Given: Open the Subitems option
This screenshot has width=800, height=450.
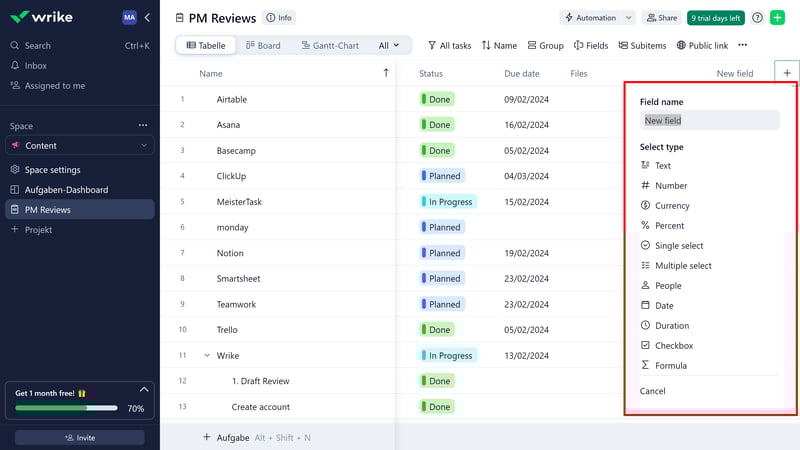Looking at the screenshot, I should coord(642,45).
